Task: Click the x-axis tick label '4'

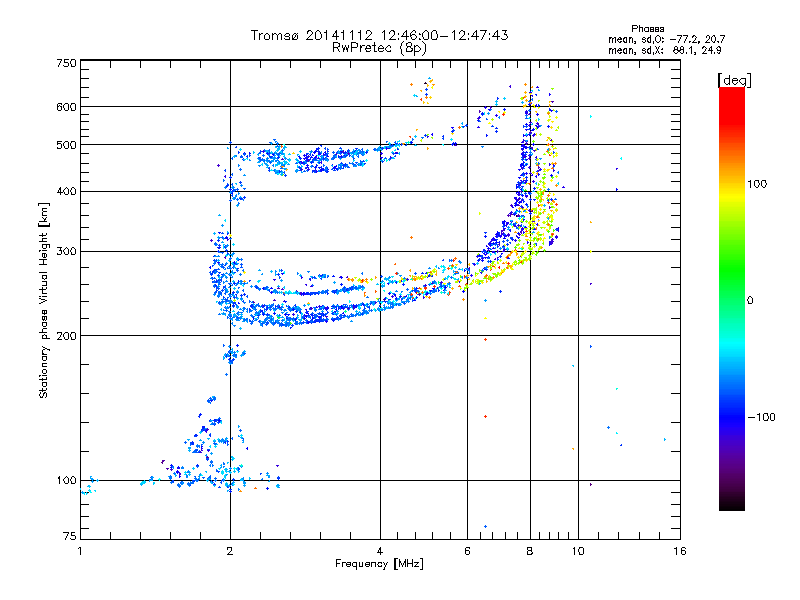Action: pos(380,551)
